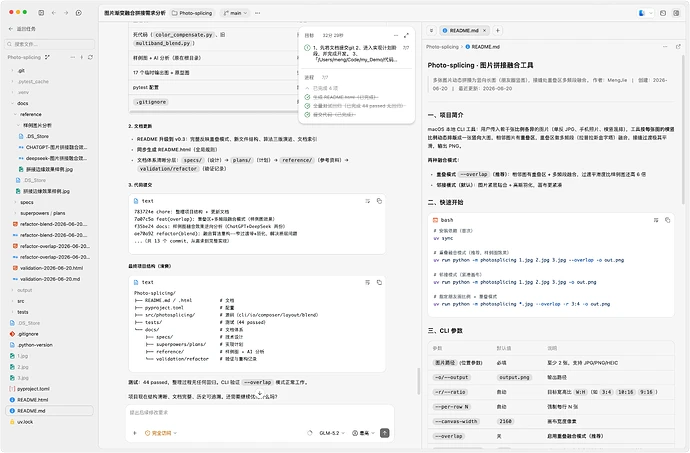Viewport: 690px width, 453px height.
Task: Click Photo-splicing in README breadcrumb
Action: [442, 47]
